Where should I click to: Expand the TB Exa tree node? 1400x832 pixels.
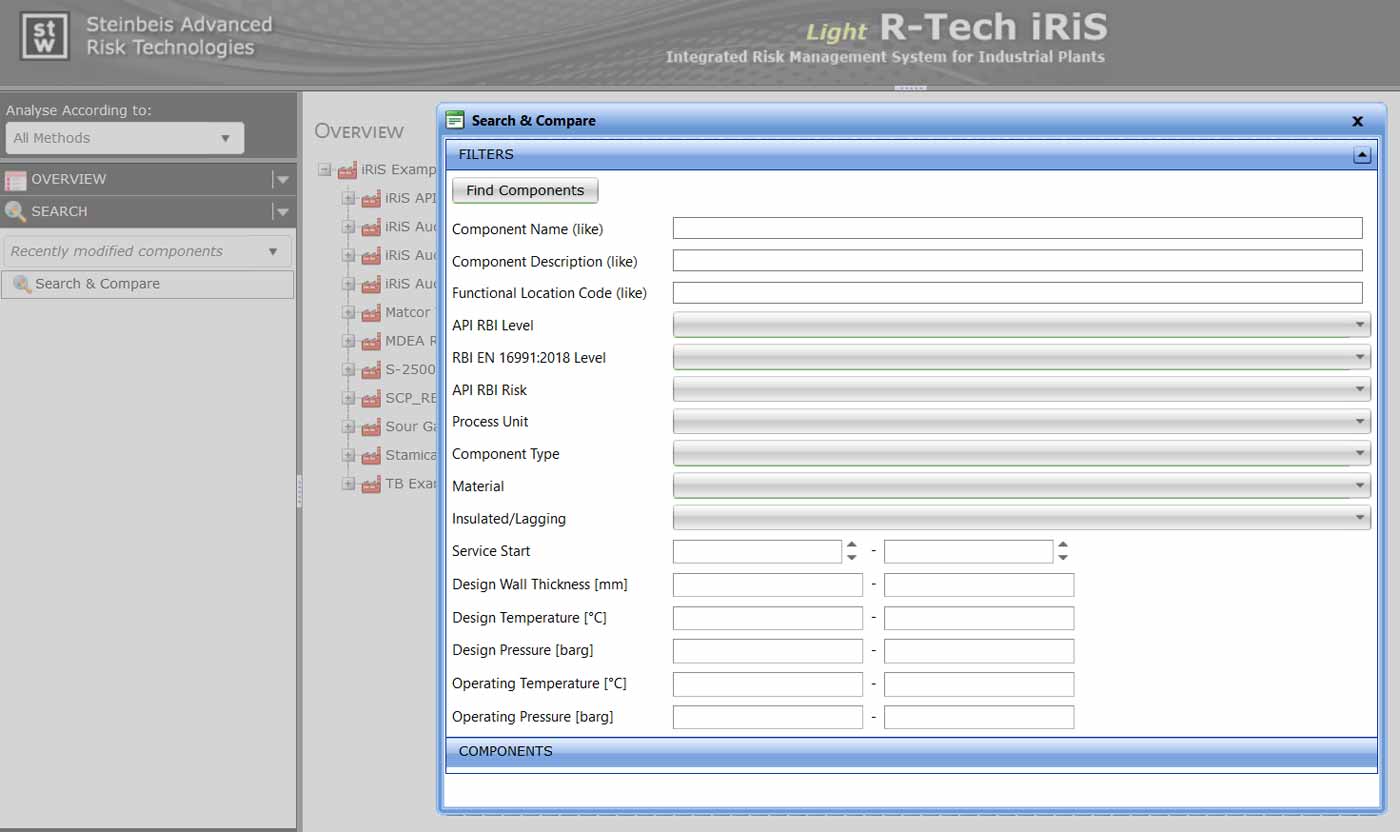pos(348,484)
